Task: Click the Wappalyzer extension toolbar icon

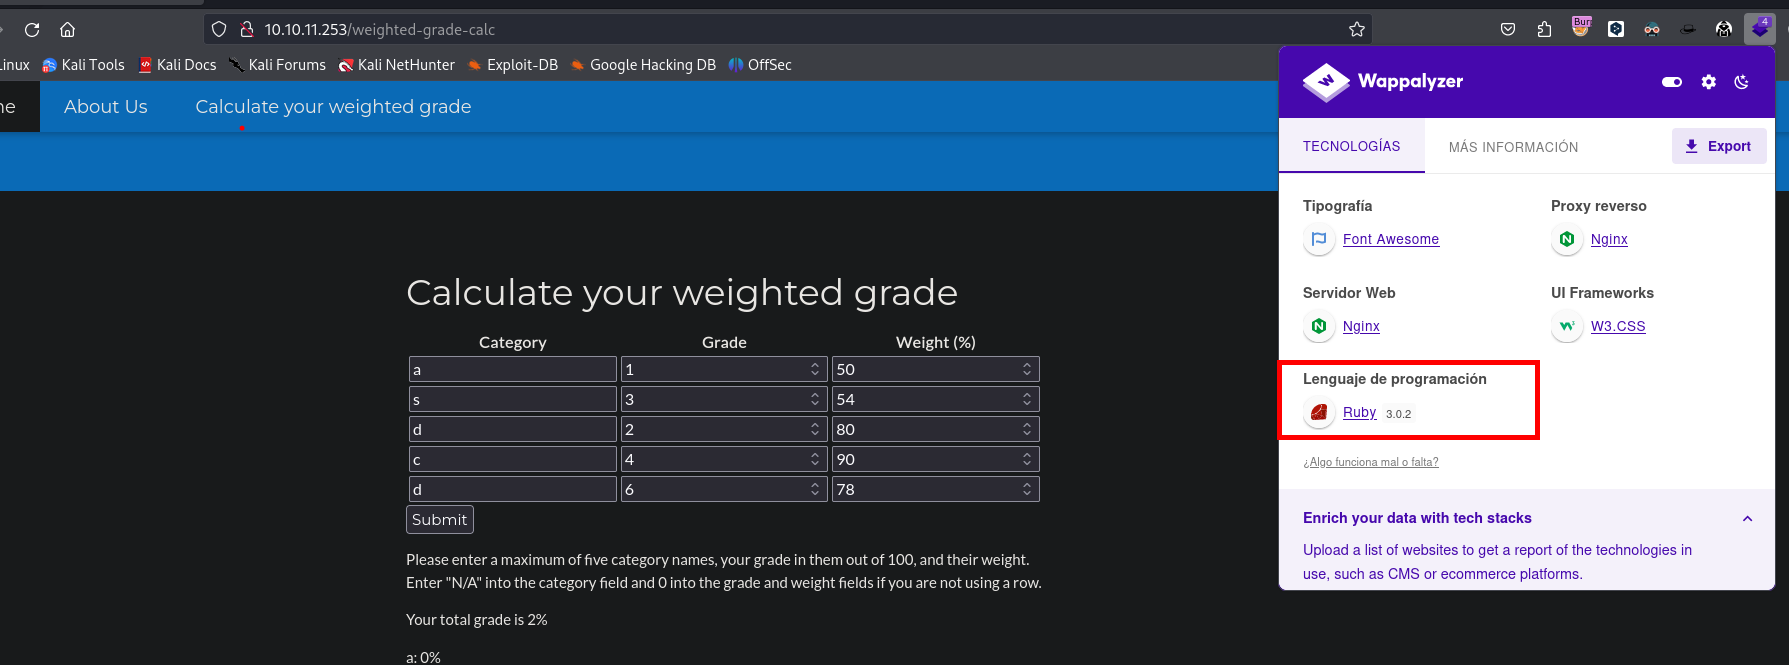Action: (x=1759, y=29)
